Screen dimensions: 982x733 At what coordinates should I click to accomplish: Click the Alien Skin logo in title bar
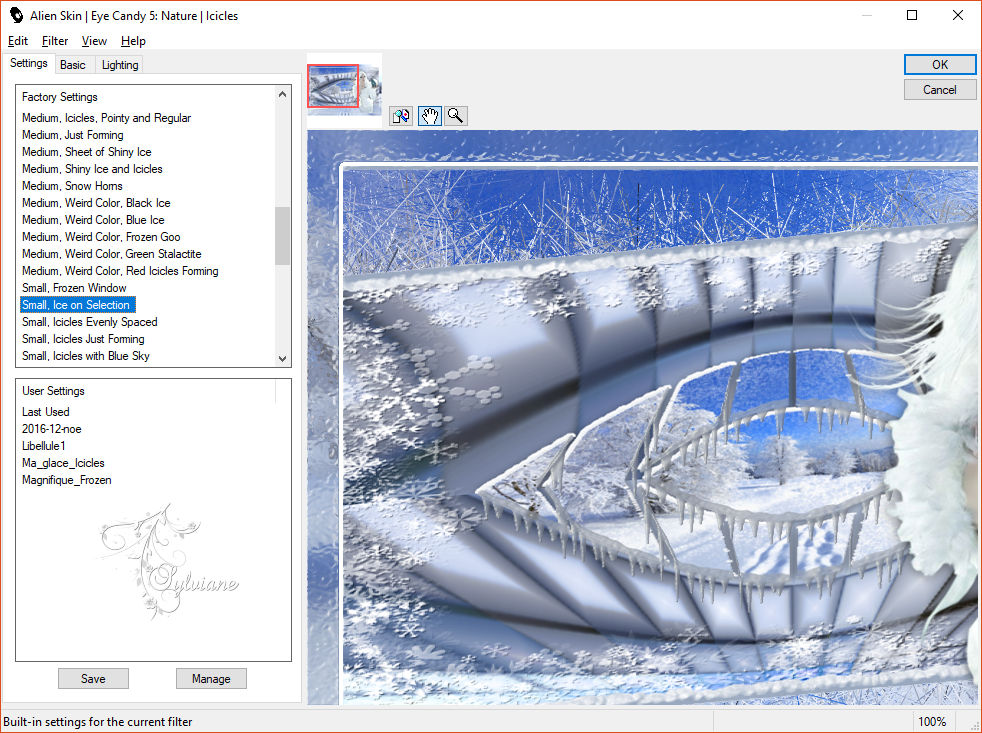16,15
